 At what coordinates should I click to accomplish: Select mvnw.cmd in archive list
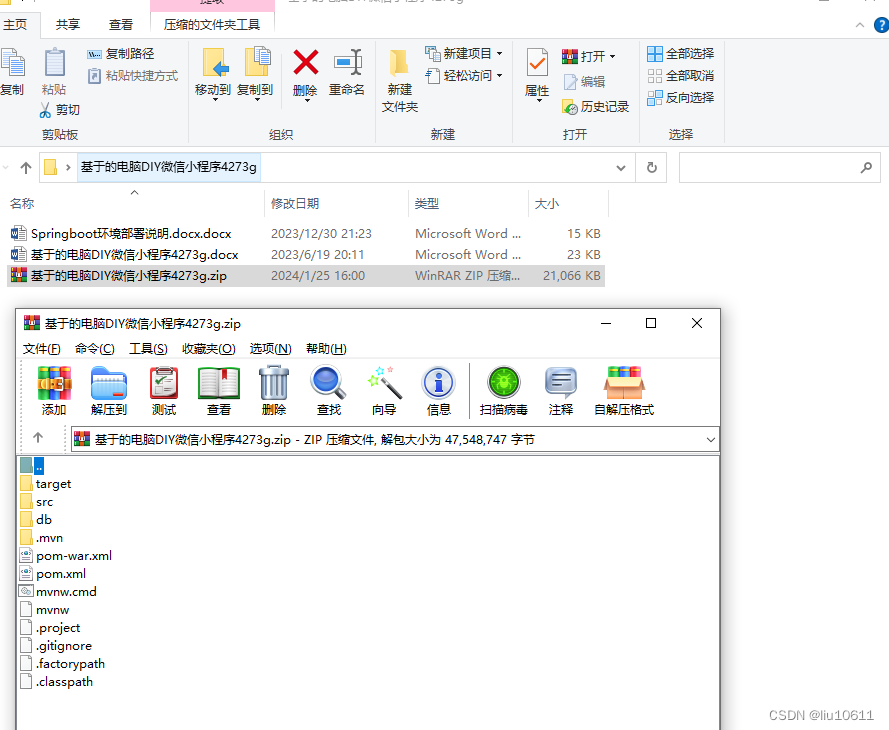[58, 592]
